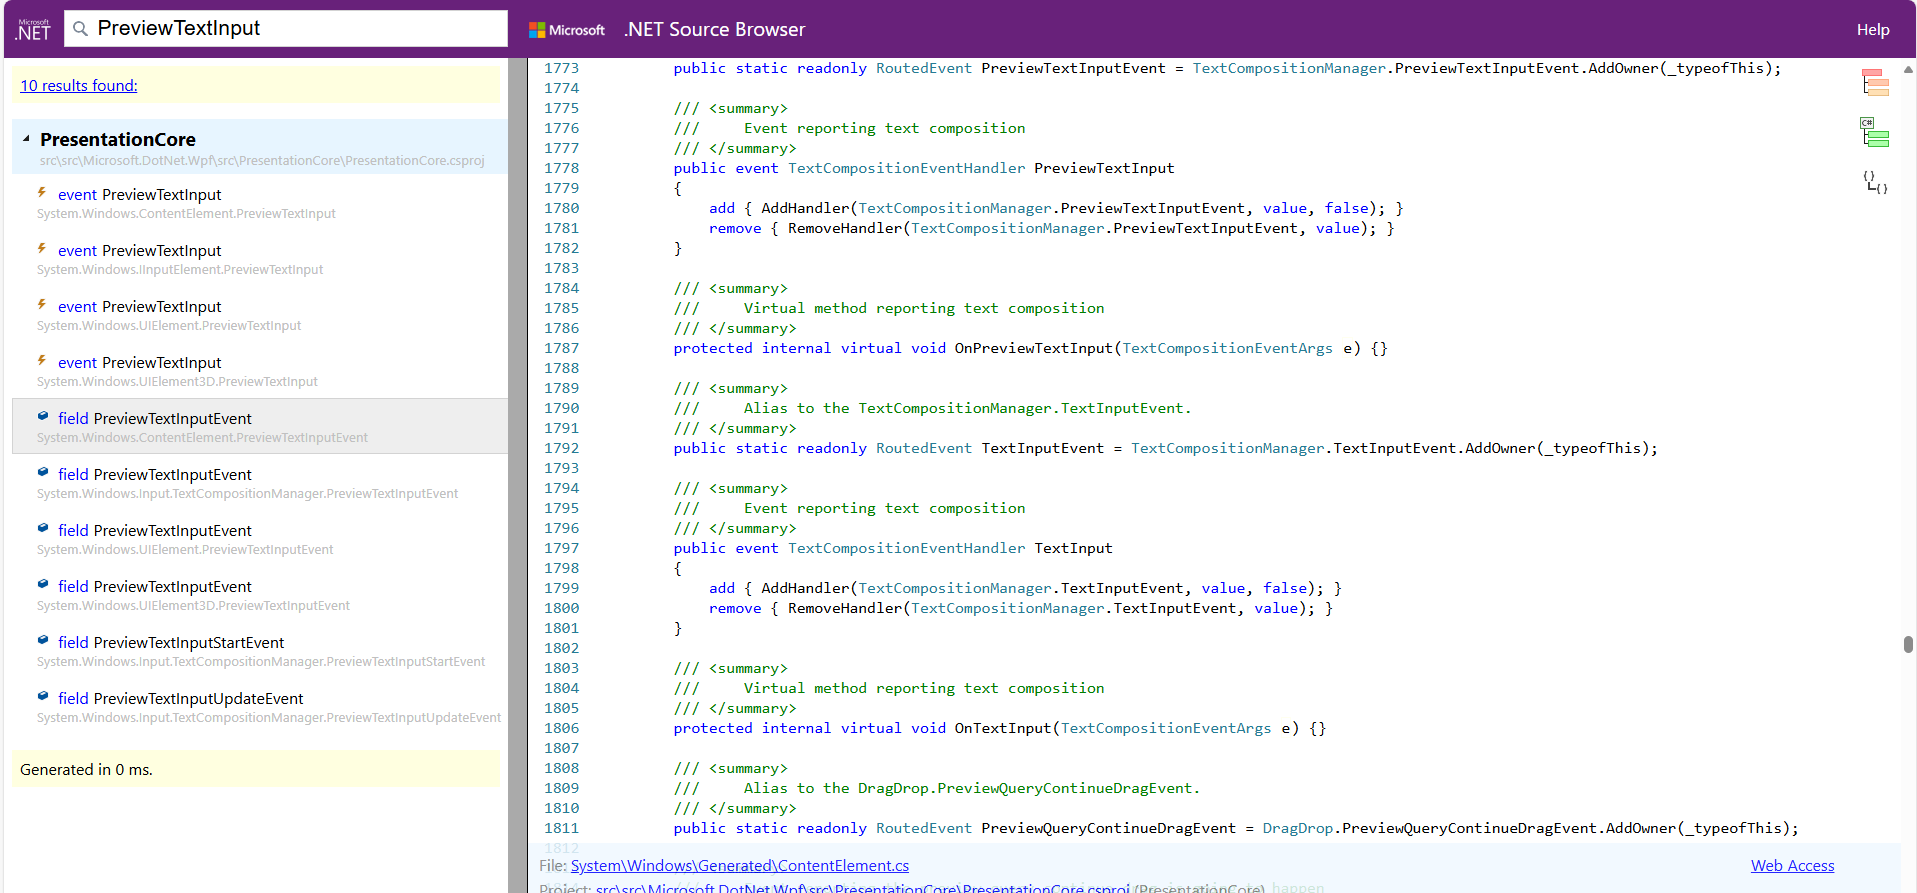The height and width of the screenshot is (893, 1917).
Task: Click TextCompositionEventHandler type on line 1778
Action: (907, 168)
